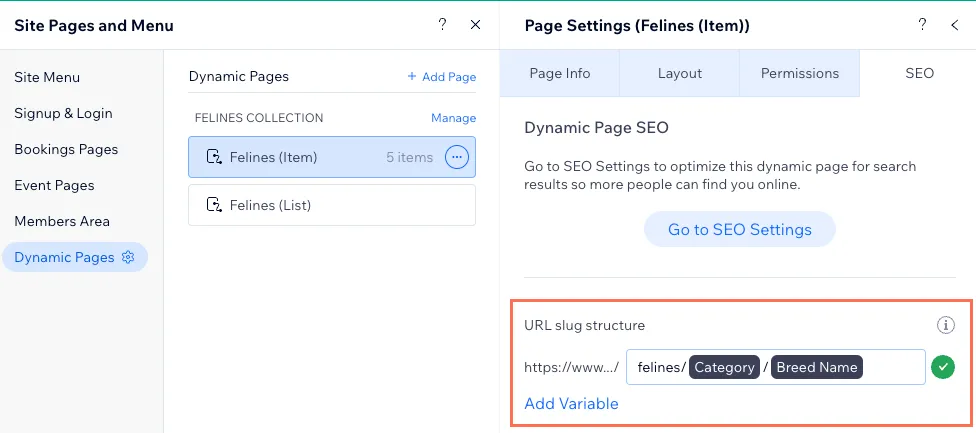Click the green checkmark validation icon
Screen dimensions: 976x433
coord(942,367)
